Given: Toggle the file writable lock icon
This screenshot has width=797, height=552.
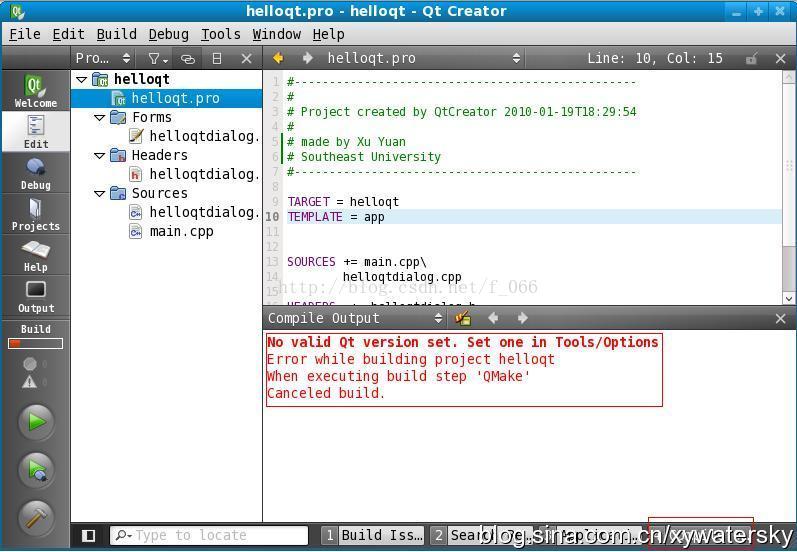Looking at the screenshot, I should click(x=752, y=58).
